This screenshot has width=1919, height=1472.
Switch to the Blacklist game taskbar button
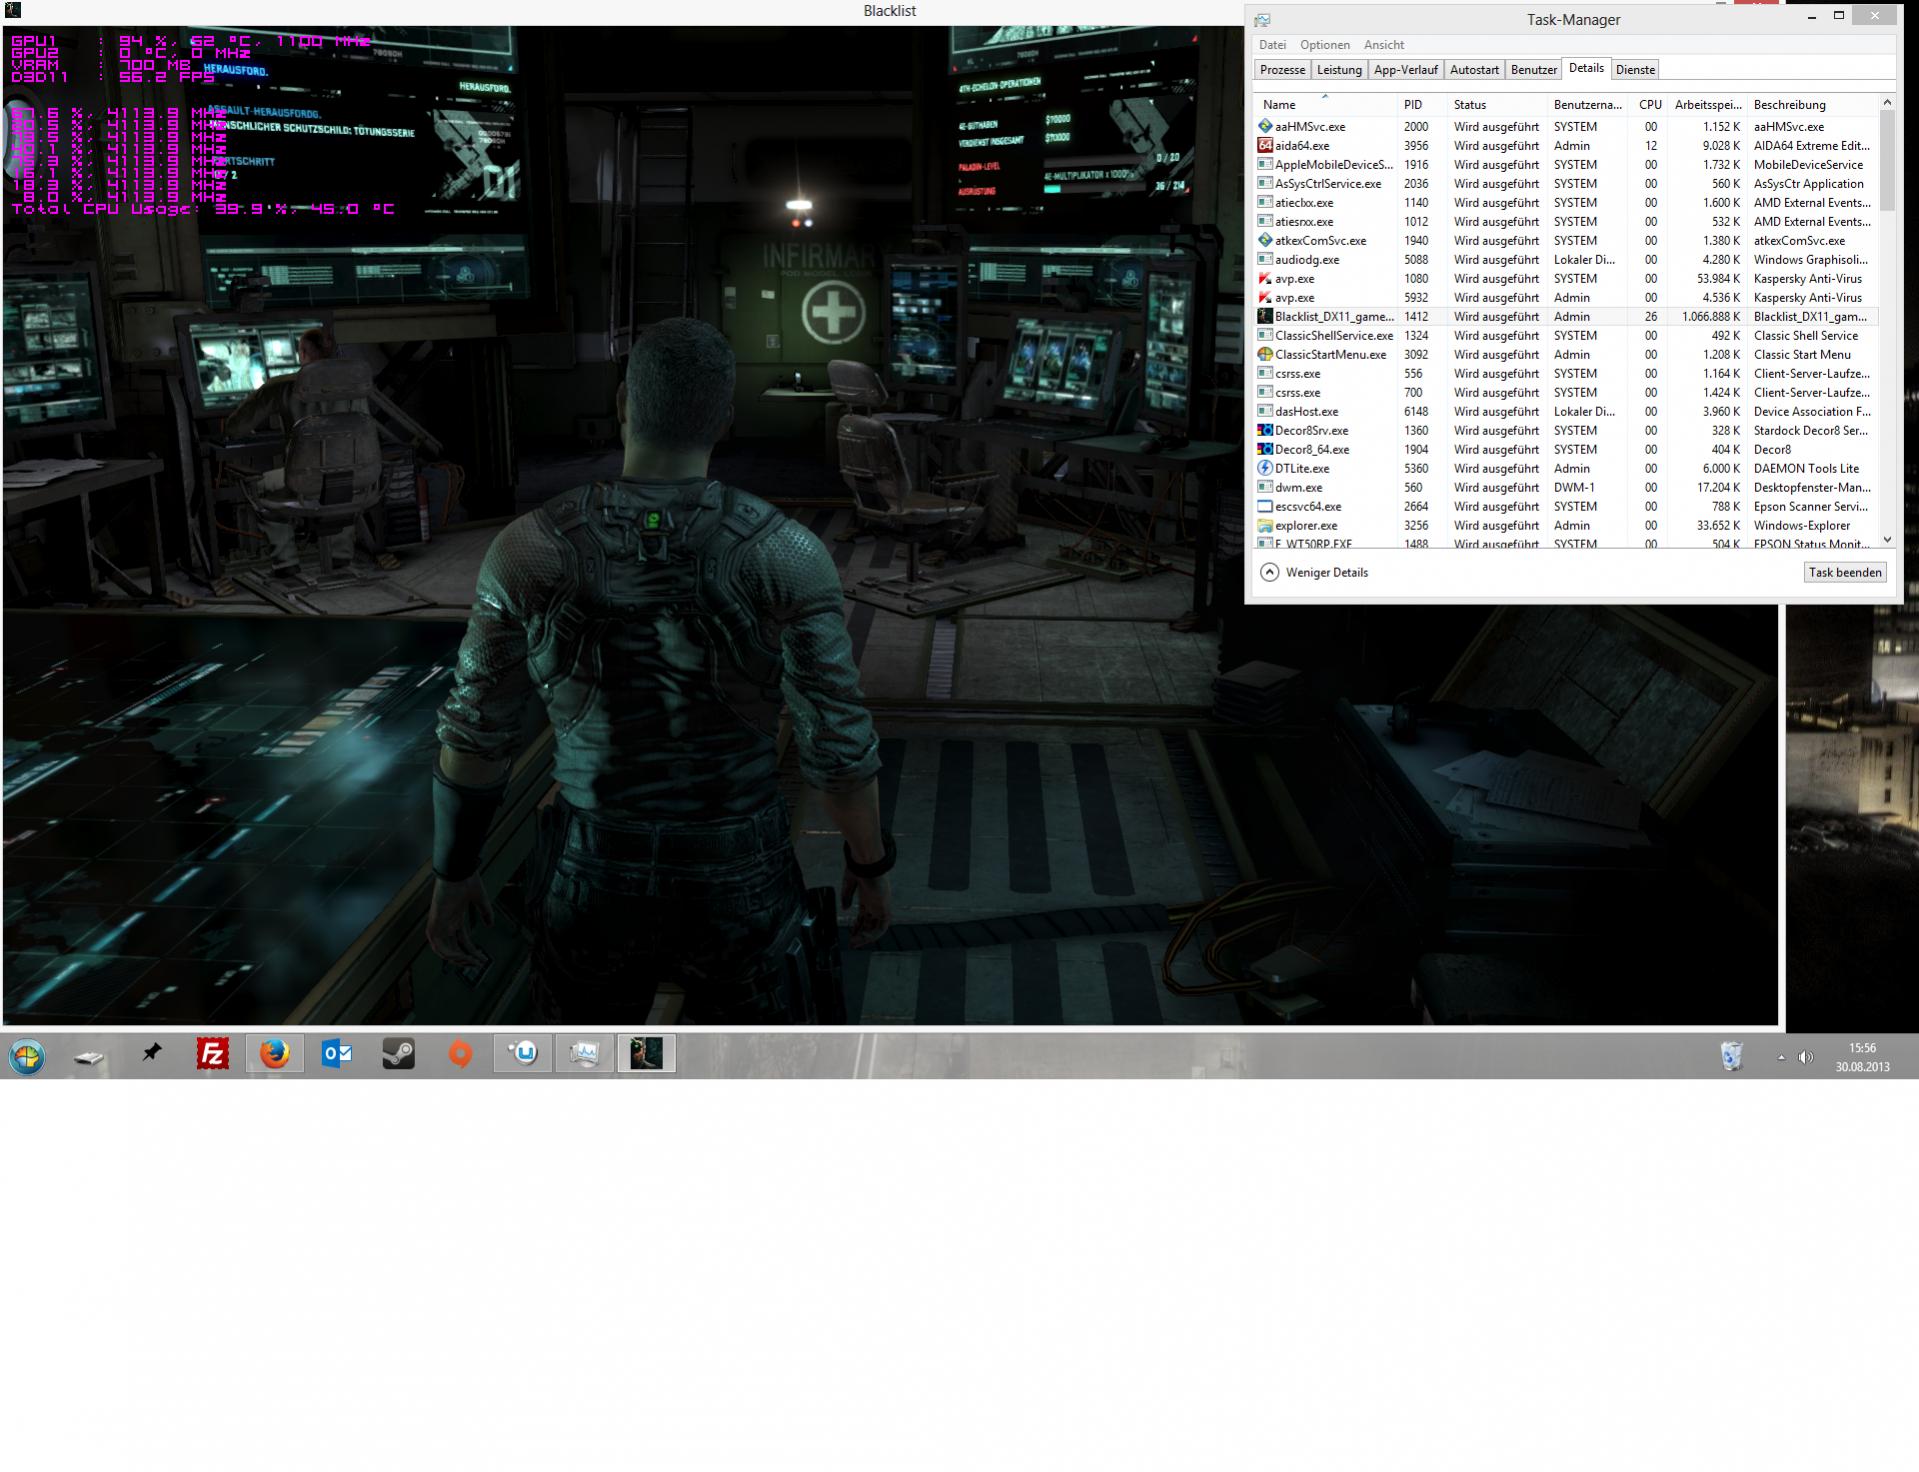coord(647,1054)
